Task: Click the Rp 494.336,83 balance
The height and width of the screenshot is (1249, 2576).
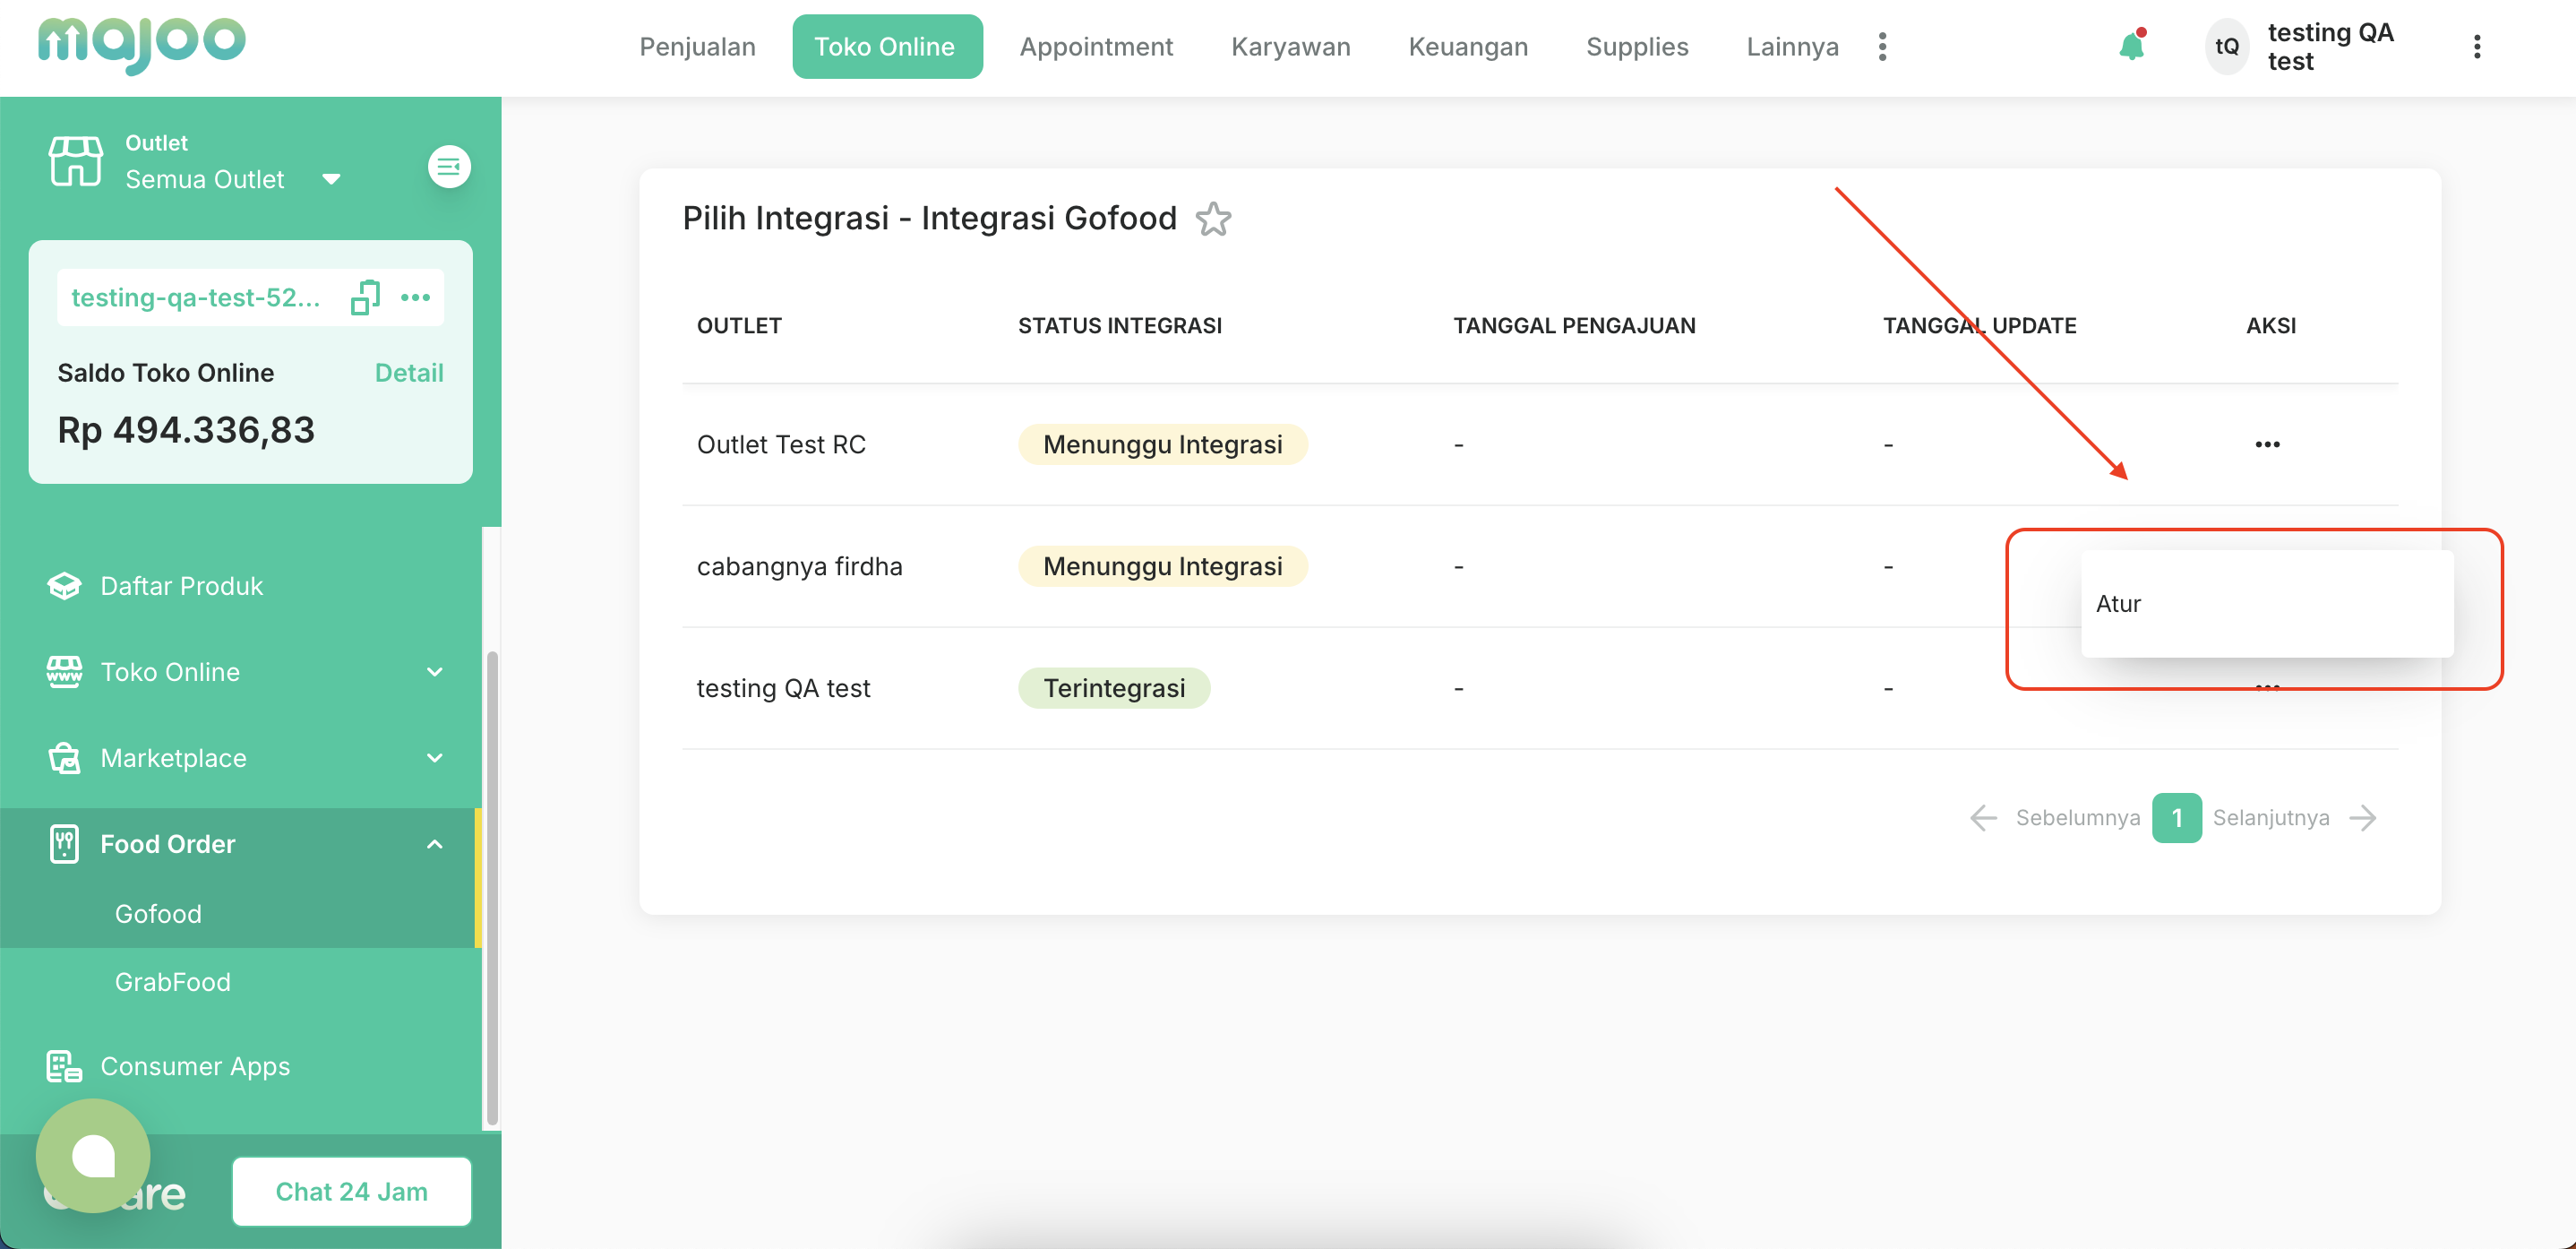Action: [x=186, y=430]
